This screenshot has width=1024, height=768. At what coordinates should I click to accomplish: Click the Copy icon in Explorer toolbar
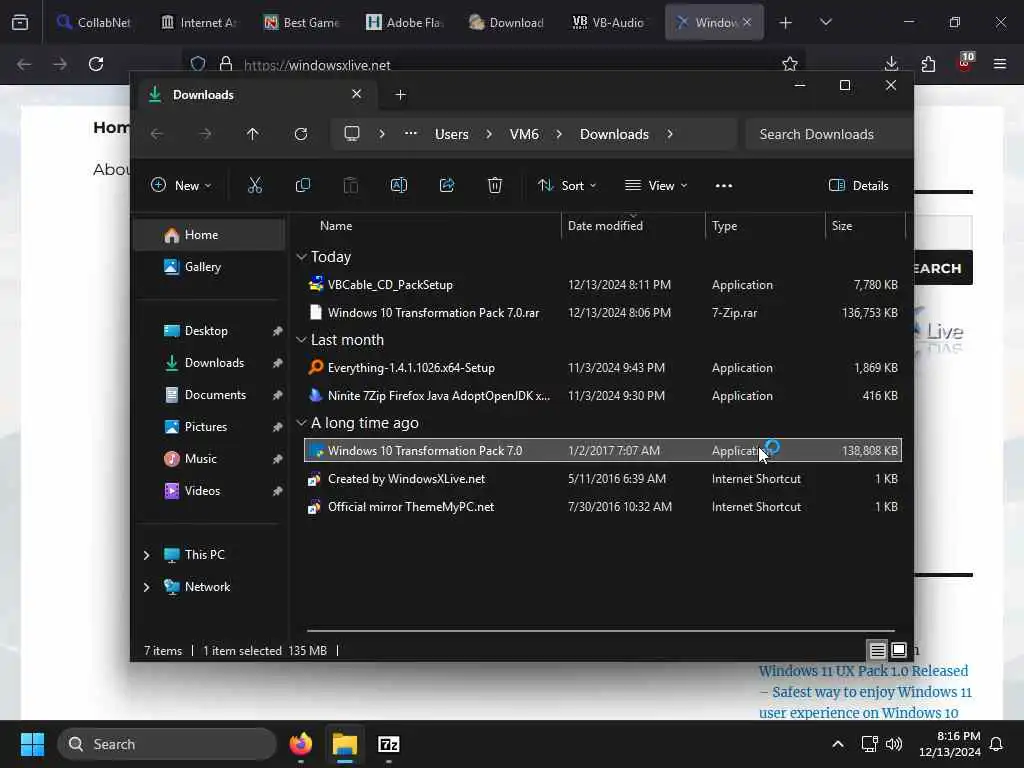click(302, 185)
